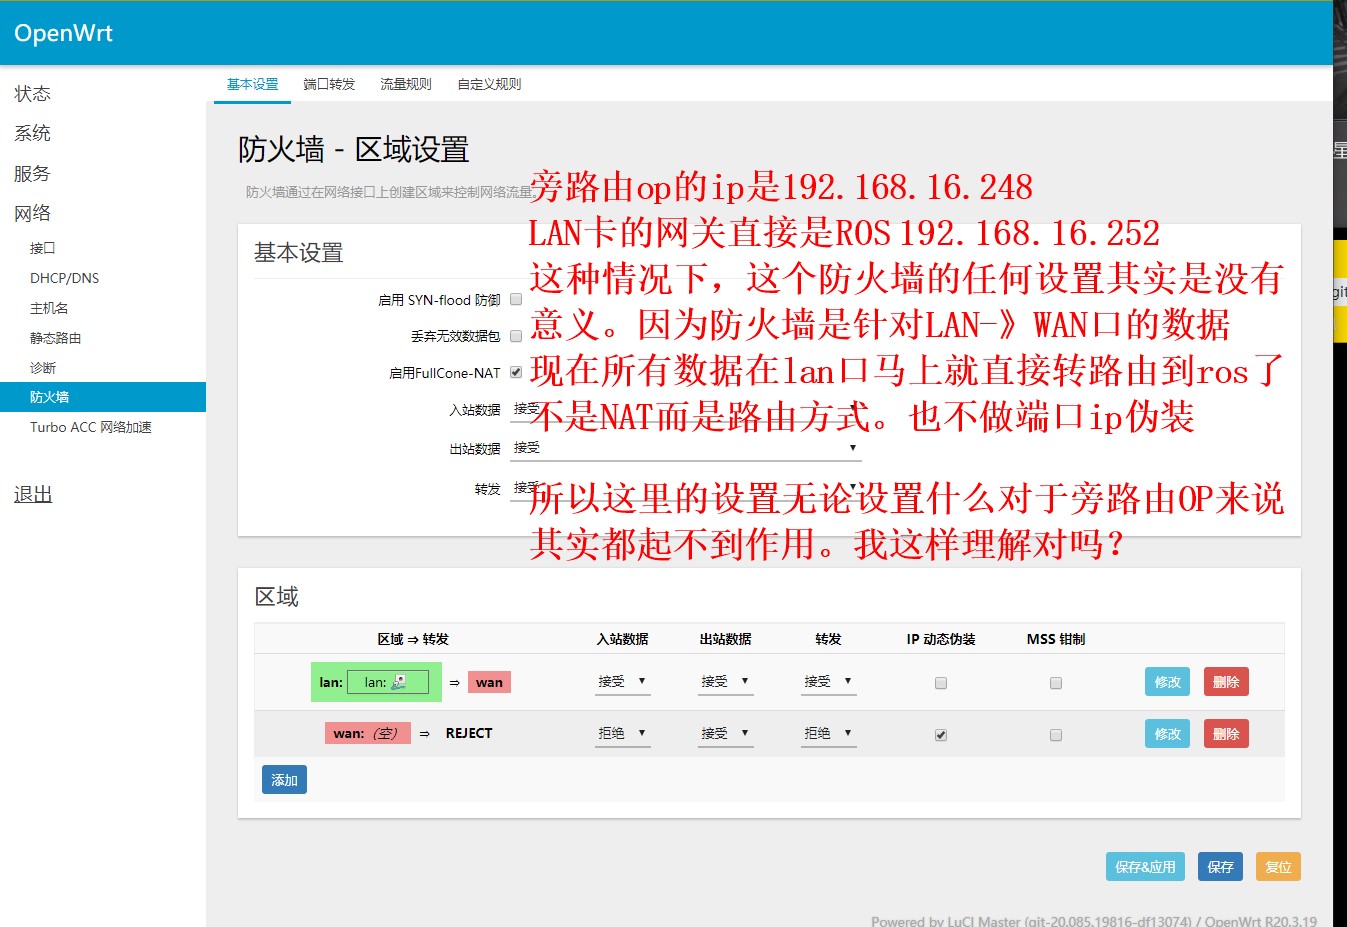
Task: Uncheck the 启用FullCone-NAT checkbox
Action: coord(516,372)
